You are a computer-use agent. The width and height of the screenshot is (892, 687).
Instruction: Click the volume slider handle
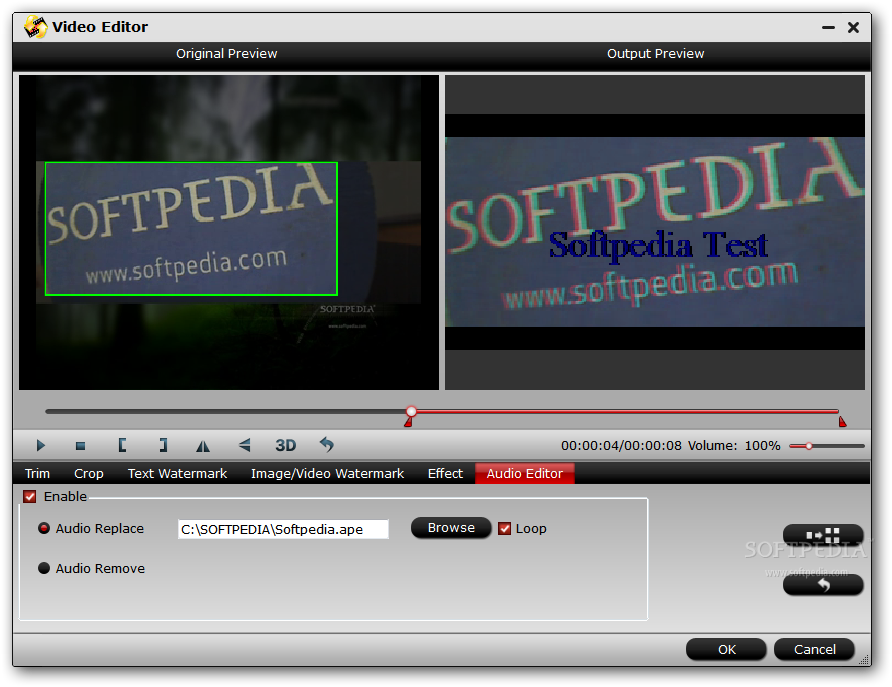tap(808, 446)
